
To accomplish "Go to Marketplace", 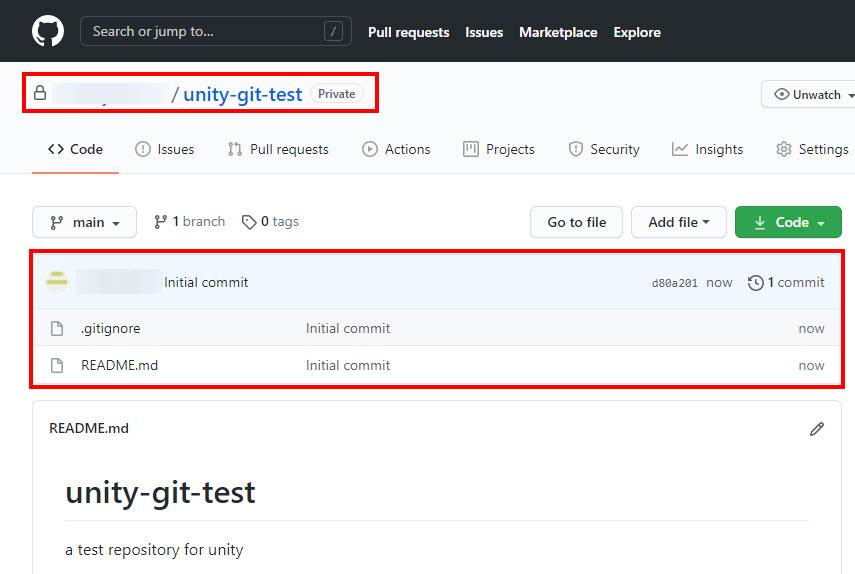I will coord(558,32).
